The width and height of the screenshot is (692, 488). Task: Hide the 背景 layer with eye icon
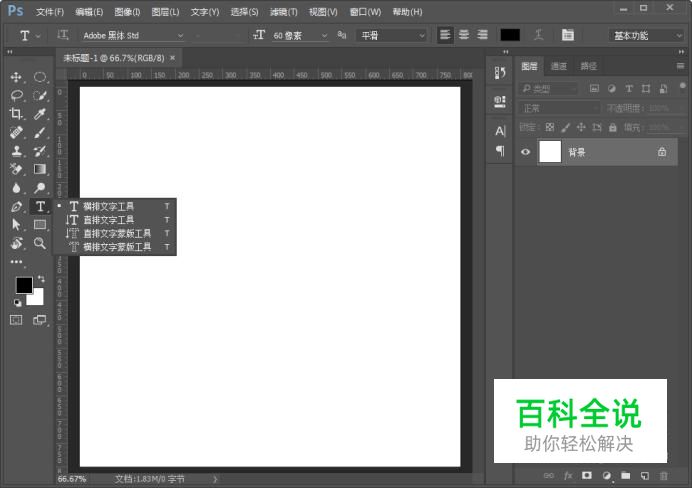tap(526, 152)
